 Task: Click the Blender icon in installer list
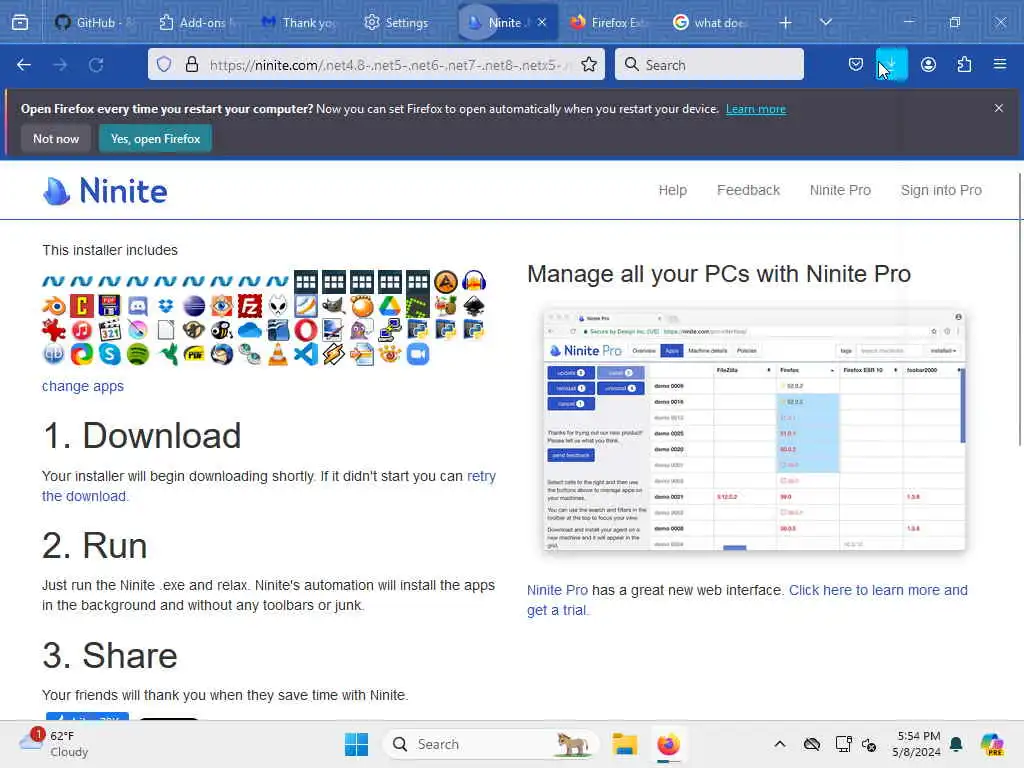click(x=54, y=306)
